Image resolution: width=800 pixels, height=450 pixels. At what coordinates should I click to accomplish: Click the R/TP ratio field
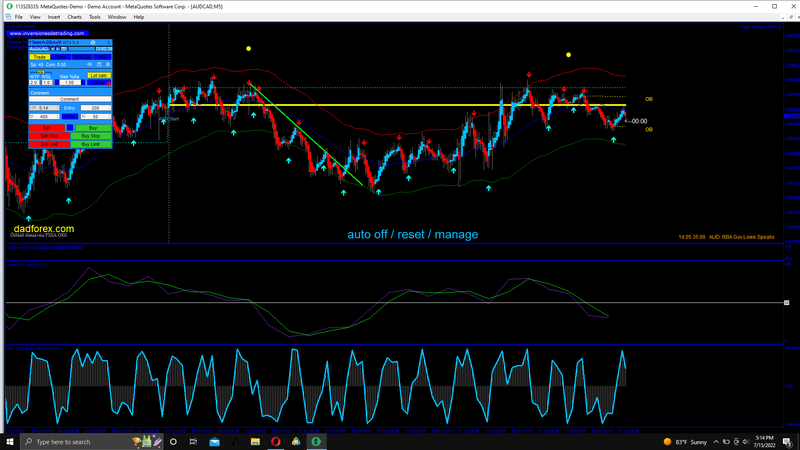point(34,83)
